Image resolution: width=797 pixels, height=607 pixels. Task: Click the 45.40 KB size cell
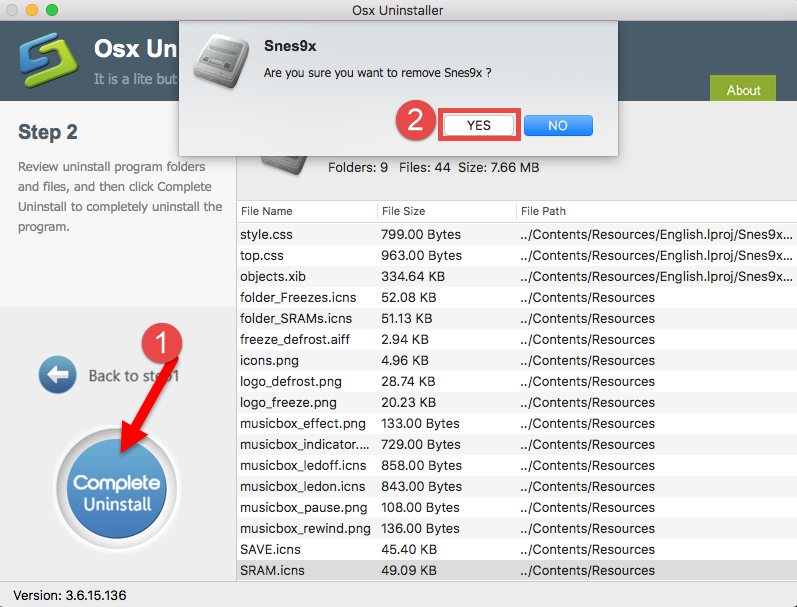click(409, 550)
